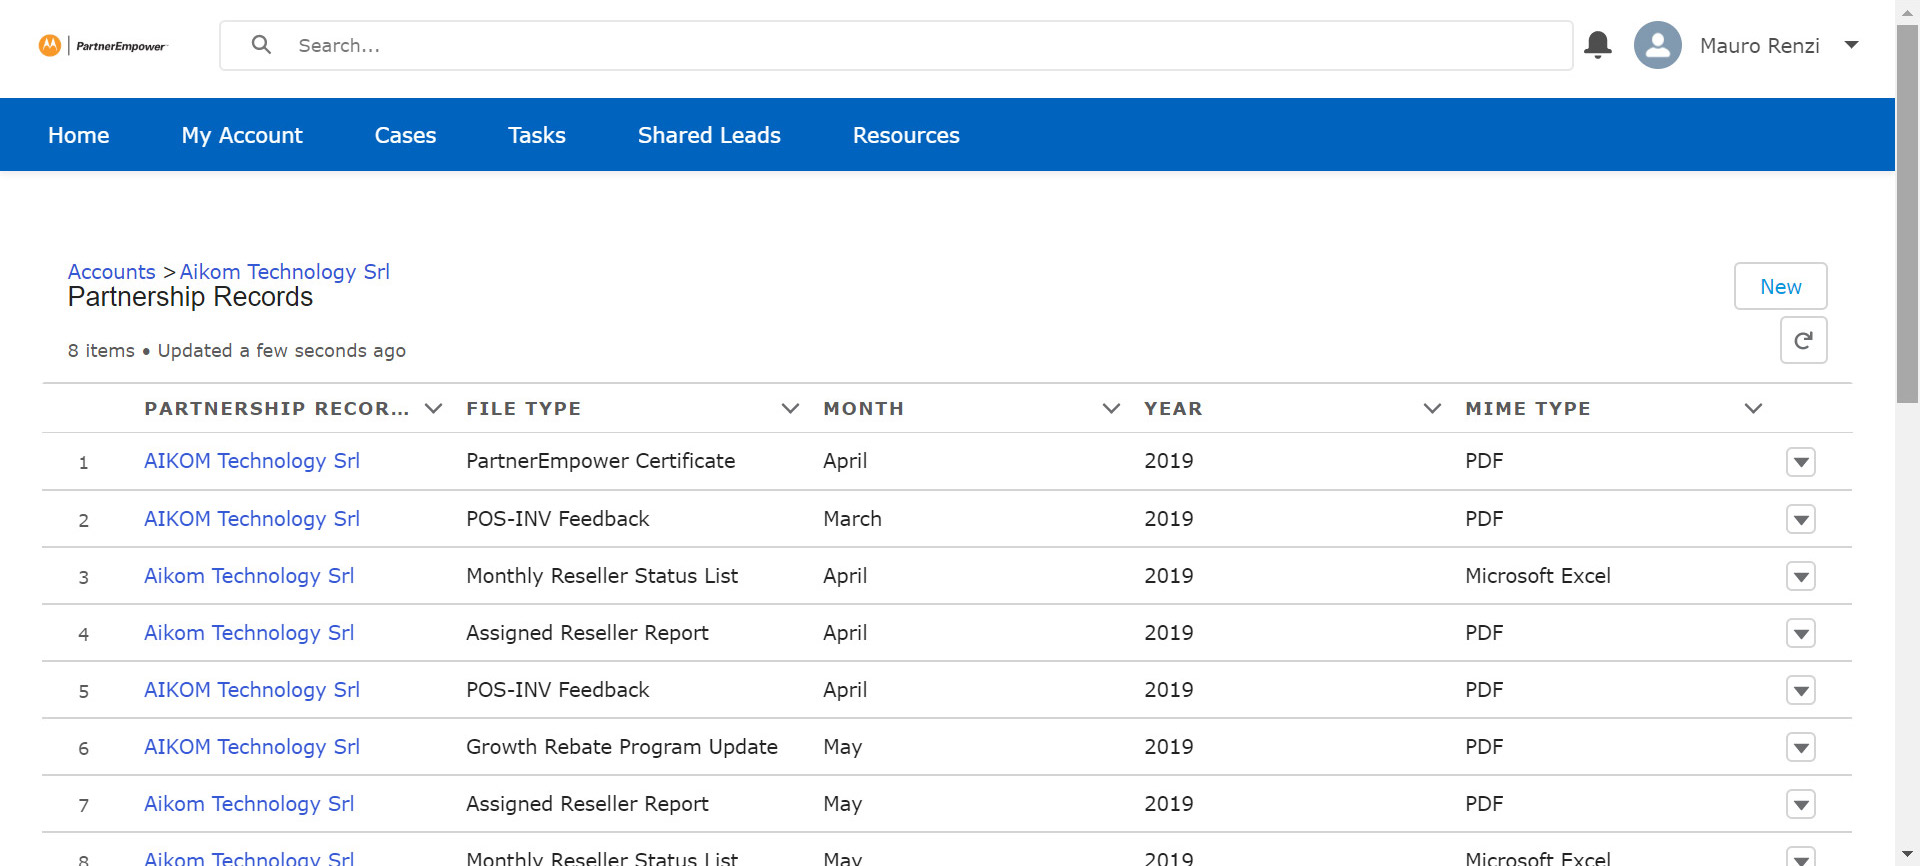Click the page vertical scrollbar thumb
This screenshot has width=1920, height=866.
click(1908, 215)
